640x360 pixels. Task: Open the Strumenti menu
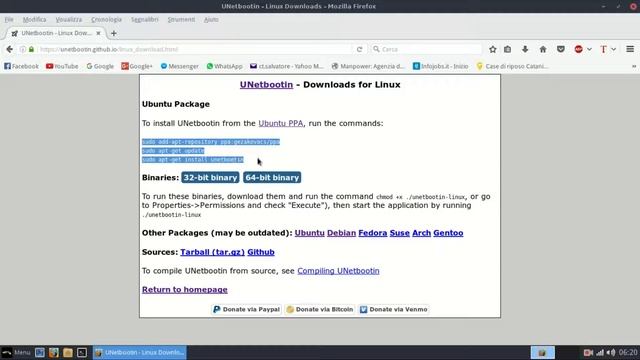[x=181, y=20]
